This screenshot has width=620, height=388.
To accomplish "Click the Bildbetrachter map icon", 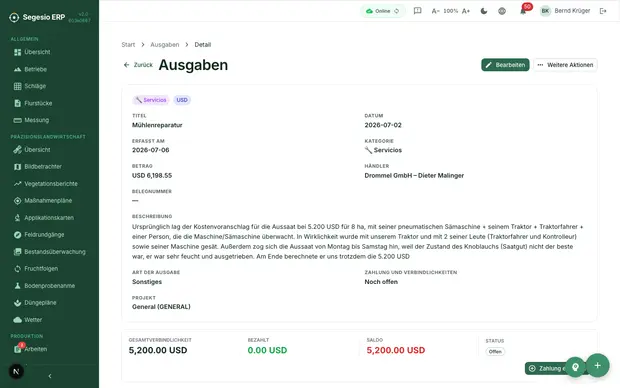I will [17, 167].
